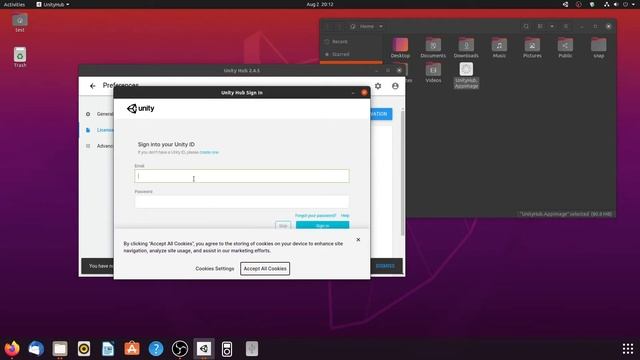Image resolution: width=640 pixels, height=360 pixels.
Task: Select UnityHub AppImage file in Files
Action: point(466,75)
